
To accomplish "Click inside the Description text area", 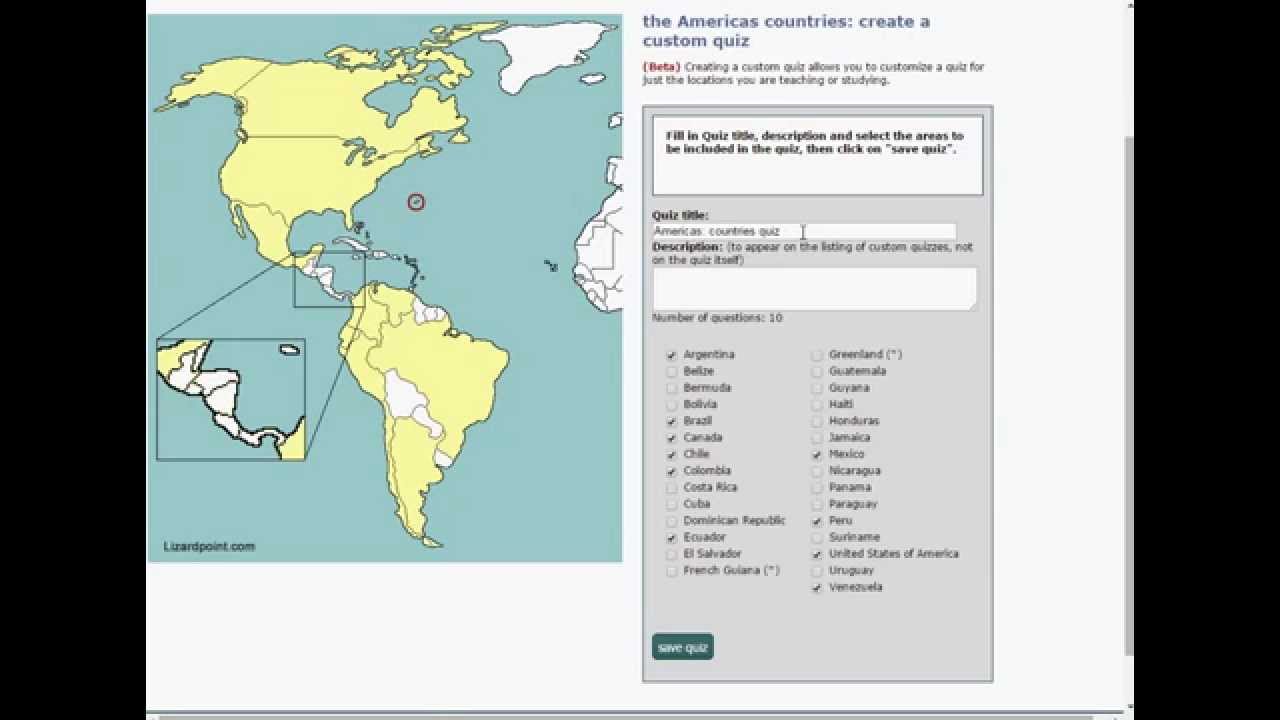I will coord(814,288).
